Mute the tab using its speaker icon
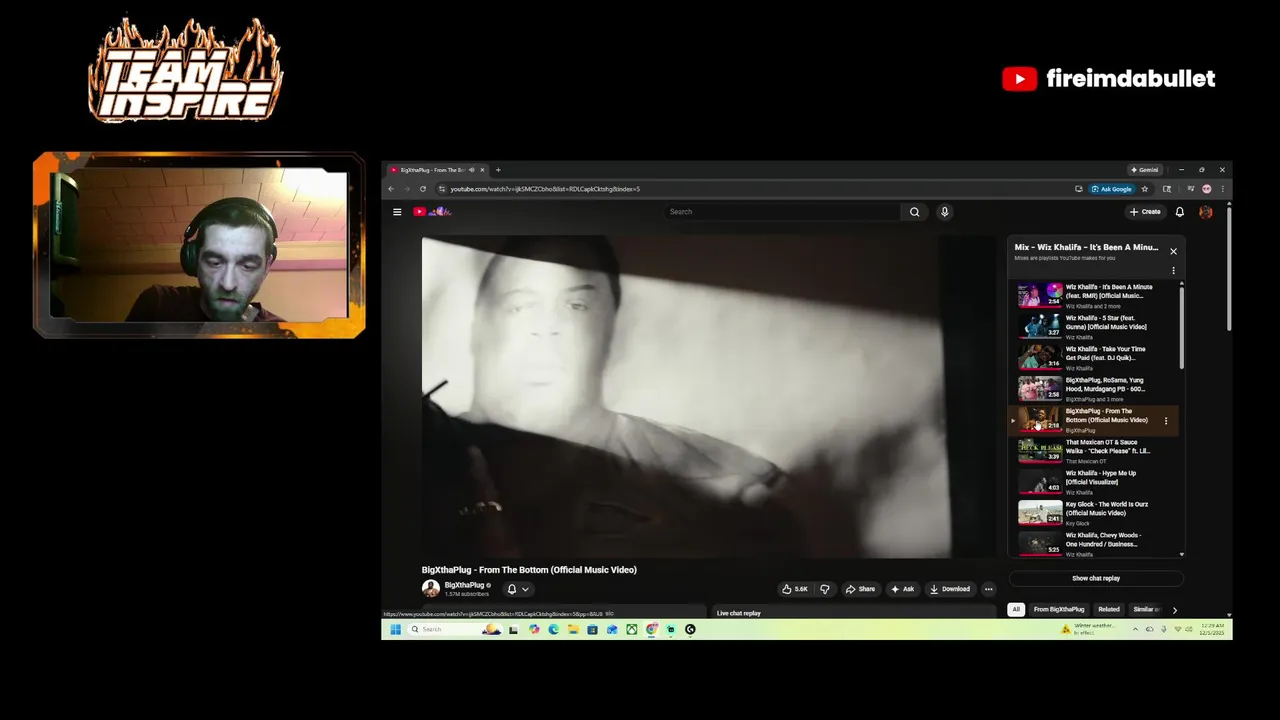Viewport: 1280px width, 720px height. (x=472, y=170)
